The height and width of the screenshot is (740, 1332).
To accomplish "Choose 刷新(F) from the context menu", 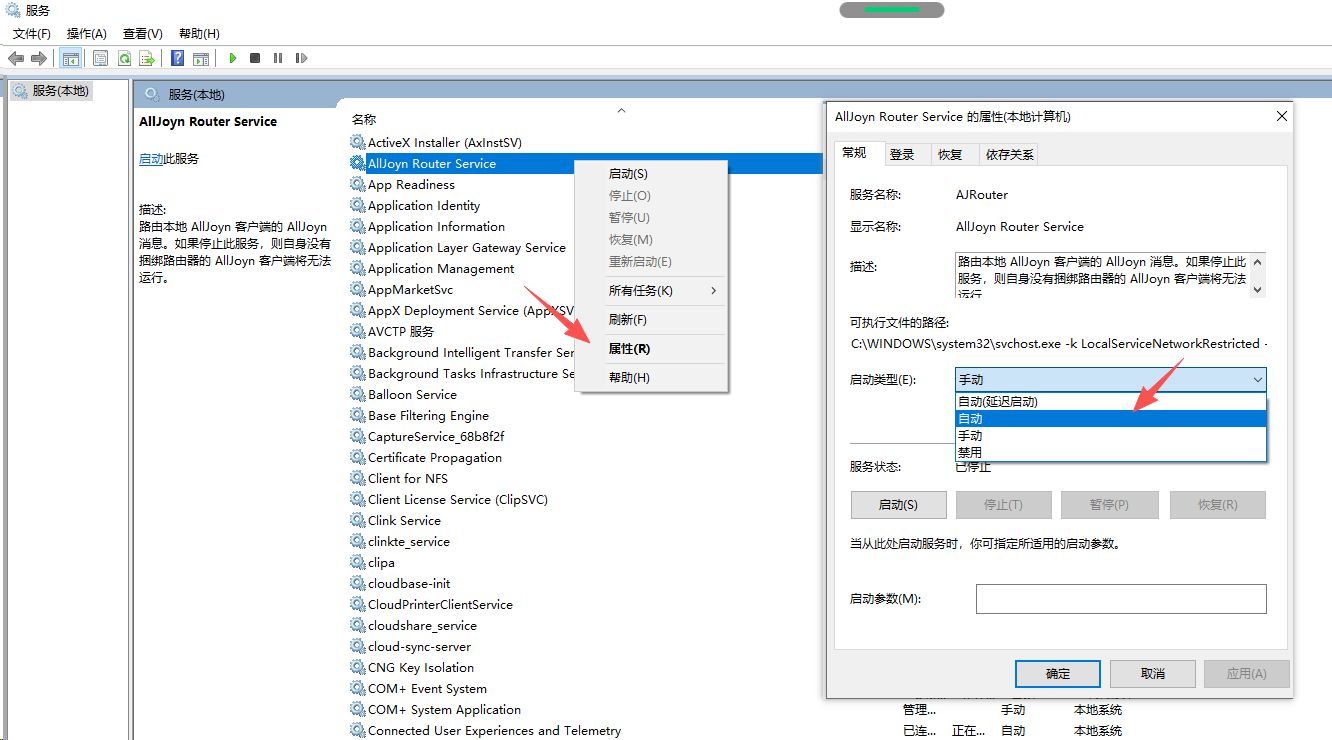I will click(x=652, y=320).
